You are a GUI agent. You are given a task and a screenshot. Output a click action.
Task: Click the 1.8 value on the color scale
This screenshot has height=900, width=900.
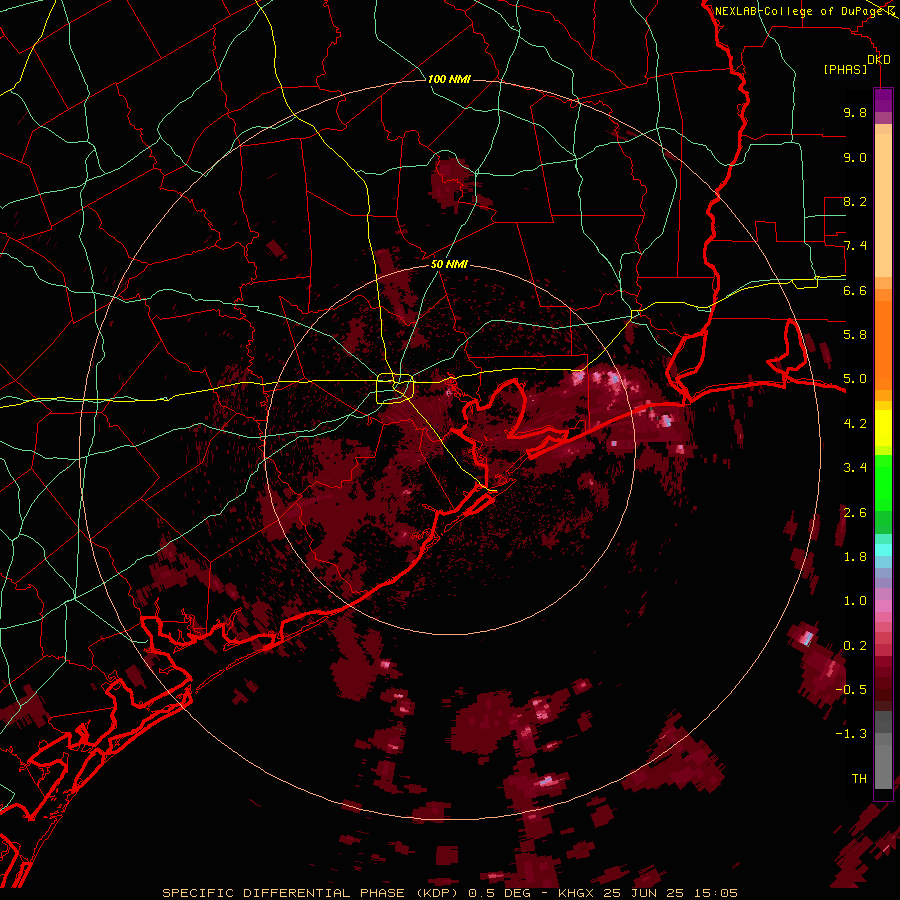[855, 557]
